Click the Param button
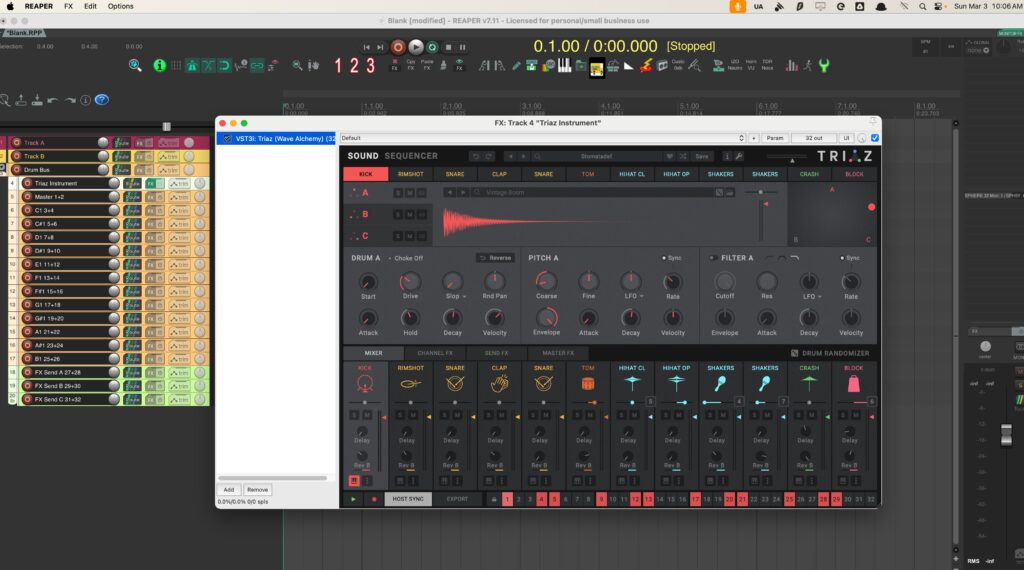Screen dimensions: 1024x570 coord(775,138)
